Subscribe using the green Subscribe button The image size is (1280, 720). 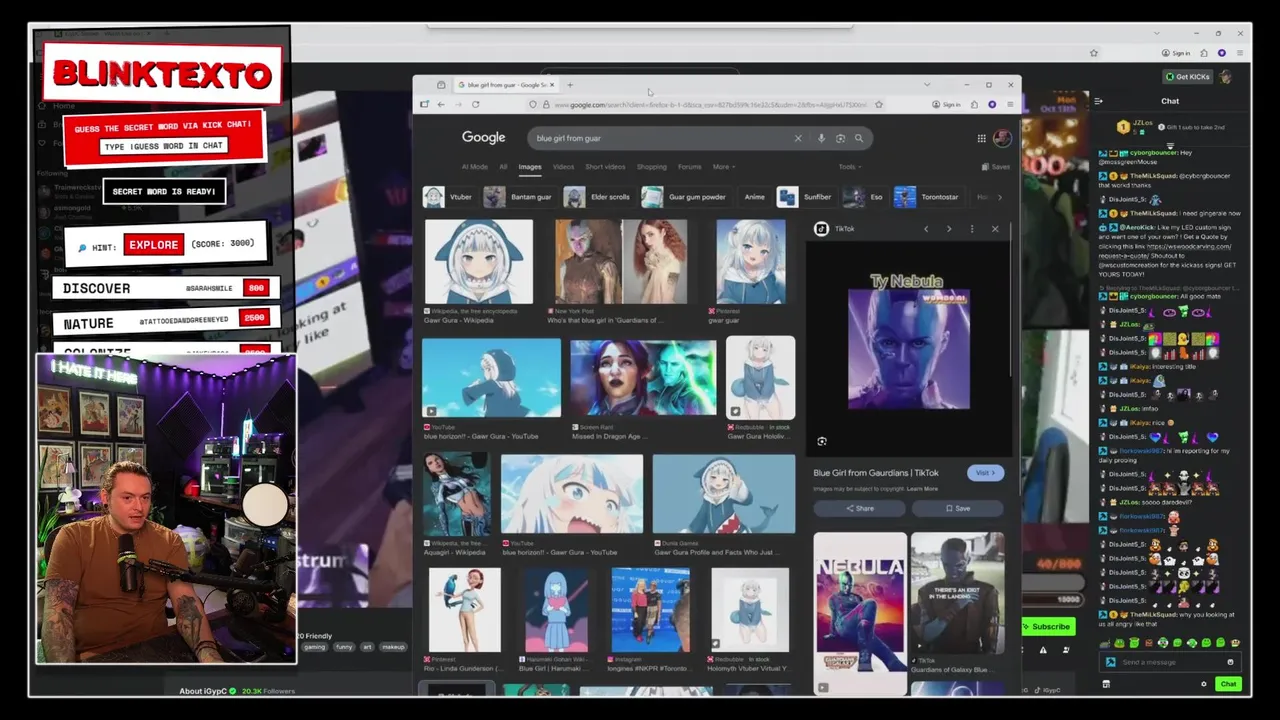coord(1046,627)
